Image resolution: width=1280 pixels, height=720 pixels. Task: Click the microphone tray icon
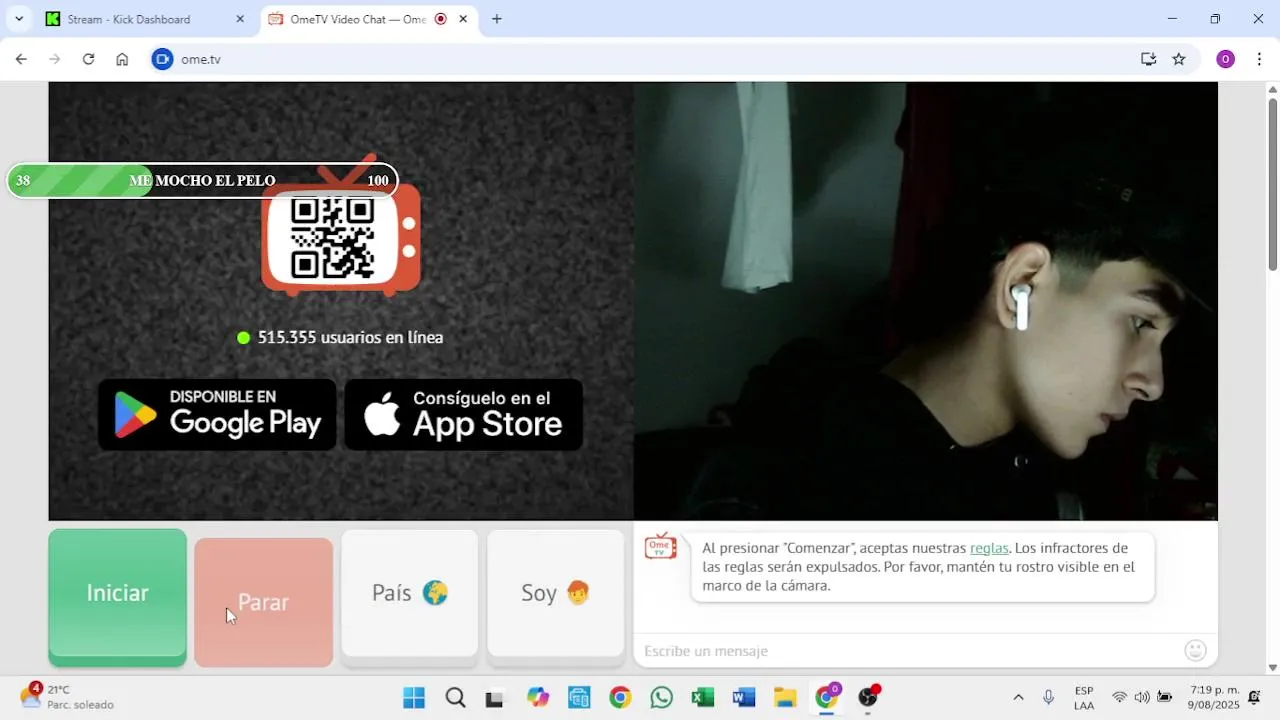(1048, 697)
